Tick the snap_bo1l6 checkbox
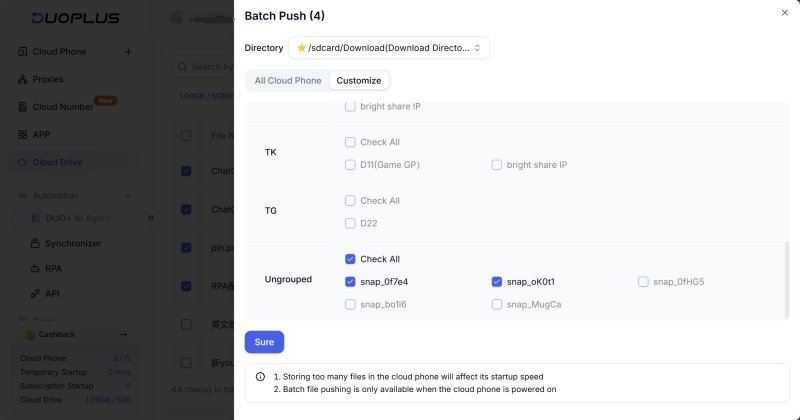 point(350,304)
